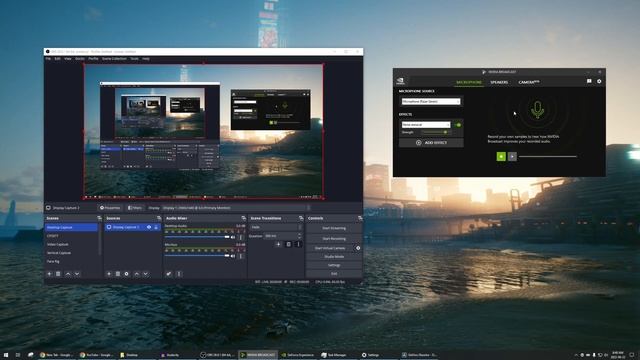Move source down arrow in Sources panel
The width and height of the screenshot is (640, 360).
[x=146, y=274]
